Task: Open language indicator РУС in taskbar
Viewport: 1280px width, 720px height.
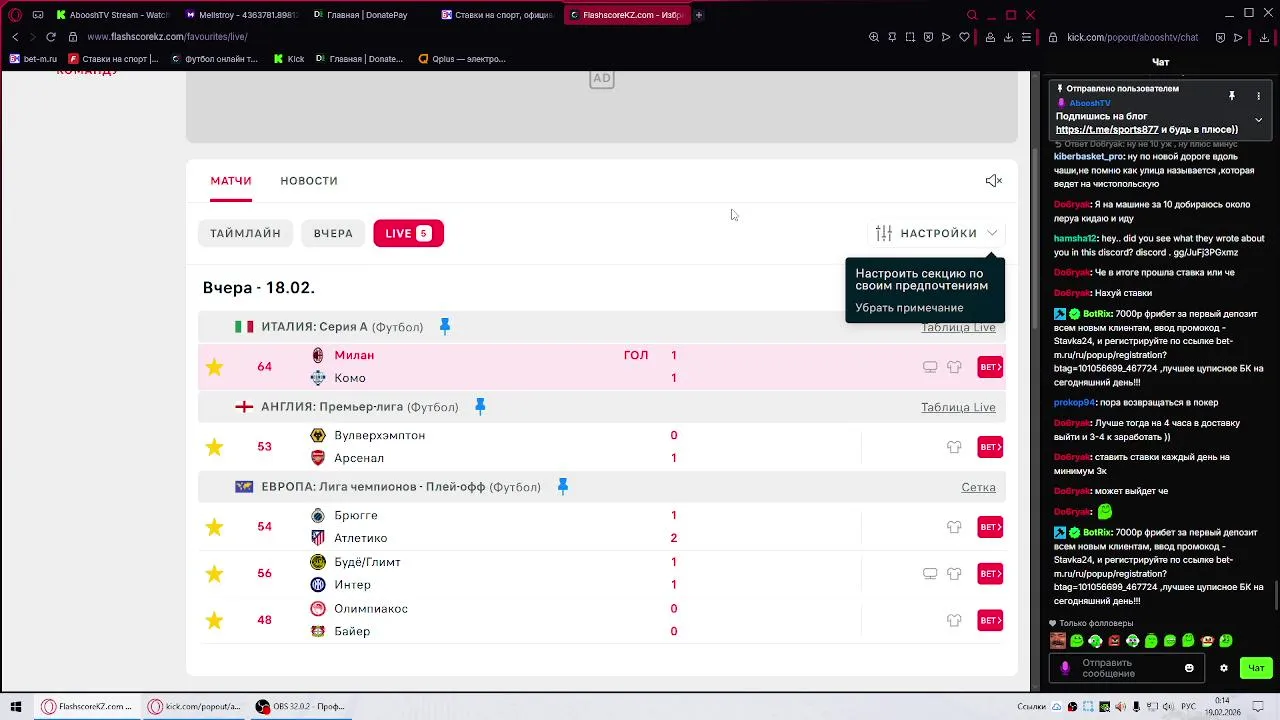Action: coord(1188,706)
